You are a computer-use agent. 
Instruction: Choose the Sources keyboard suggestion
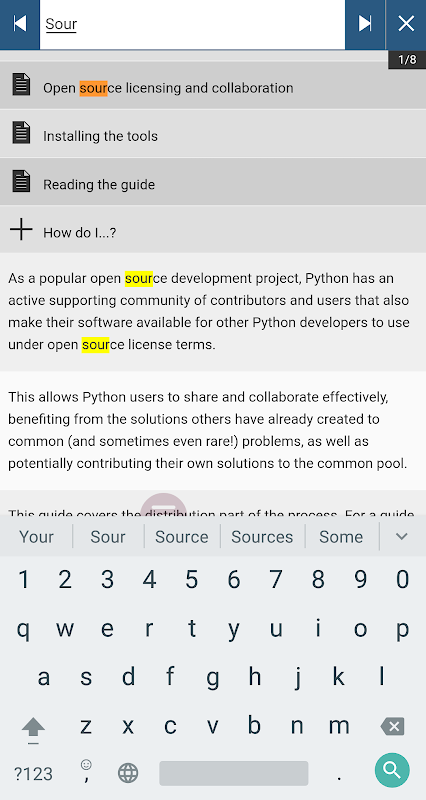tap(262, 537)
